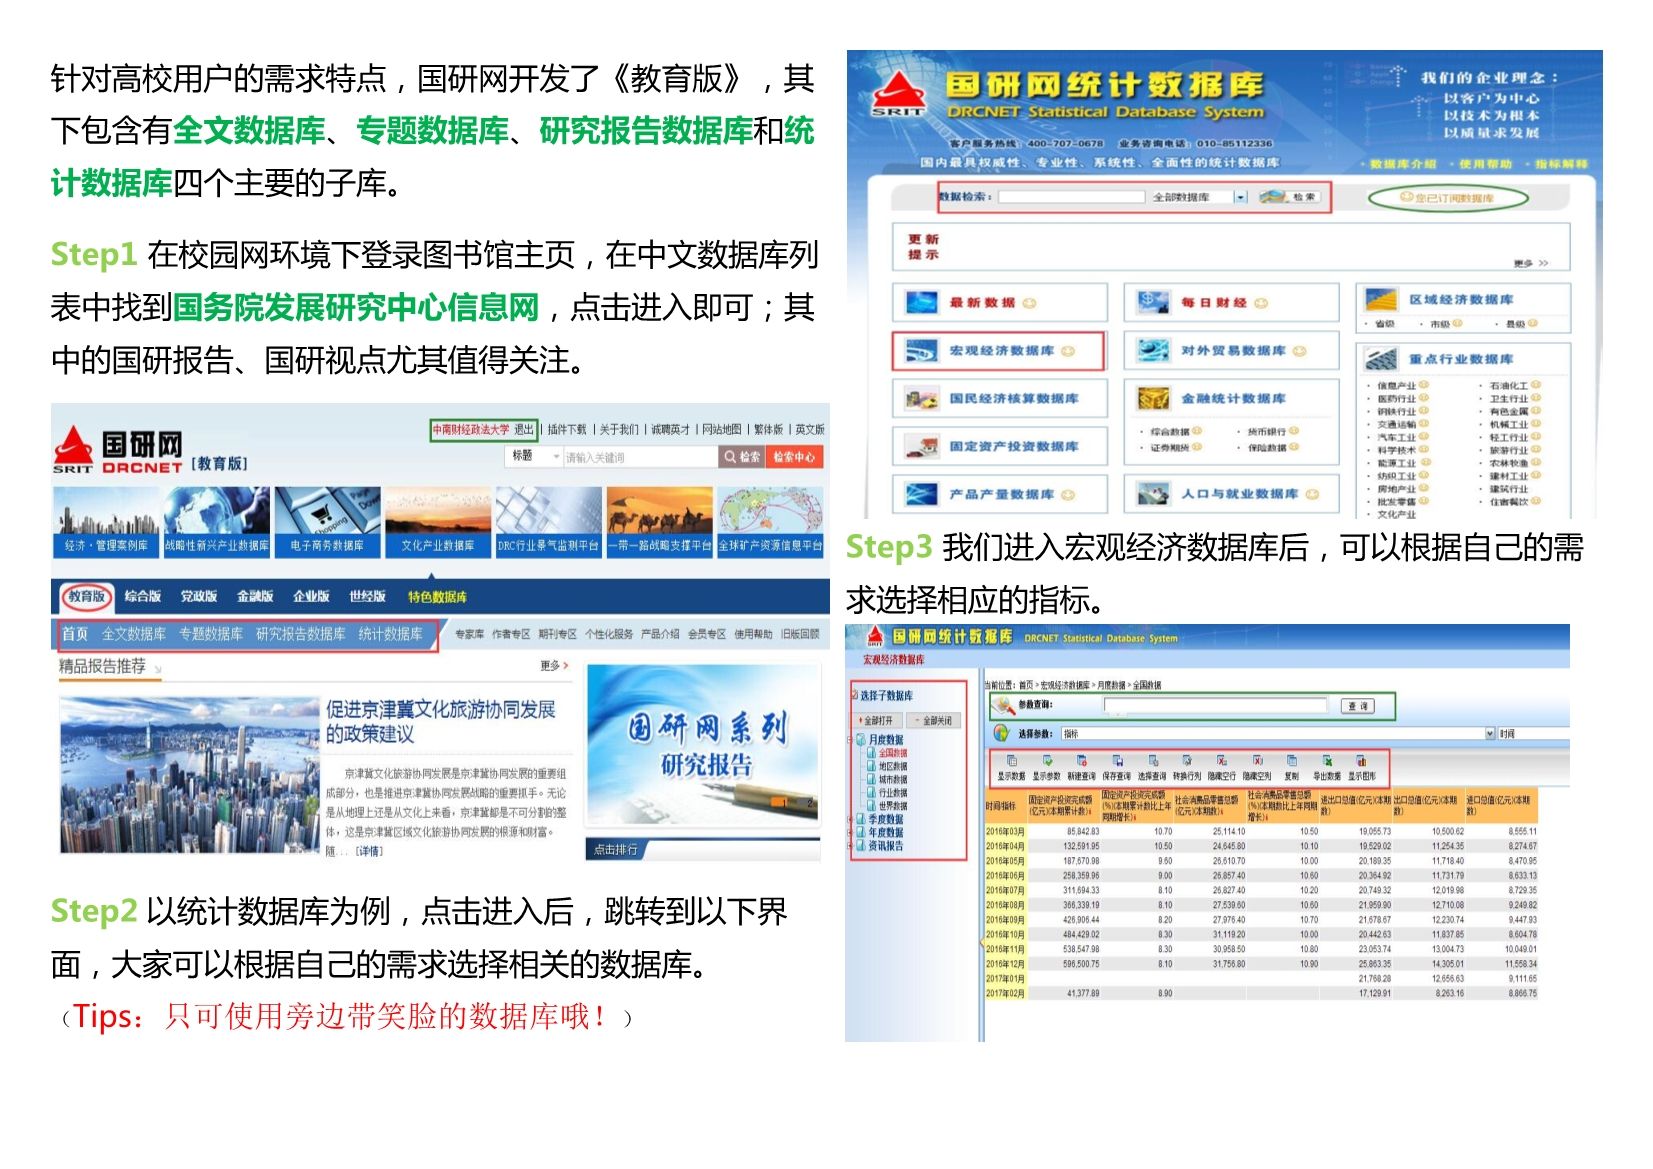Expand the 资讯报告 tree node

[852, 845]
